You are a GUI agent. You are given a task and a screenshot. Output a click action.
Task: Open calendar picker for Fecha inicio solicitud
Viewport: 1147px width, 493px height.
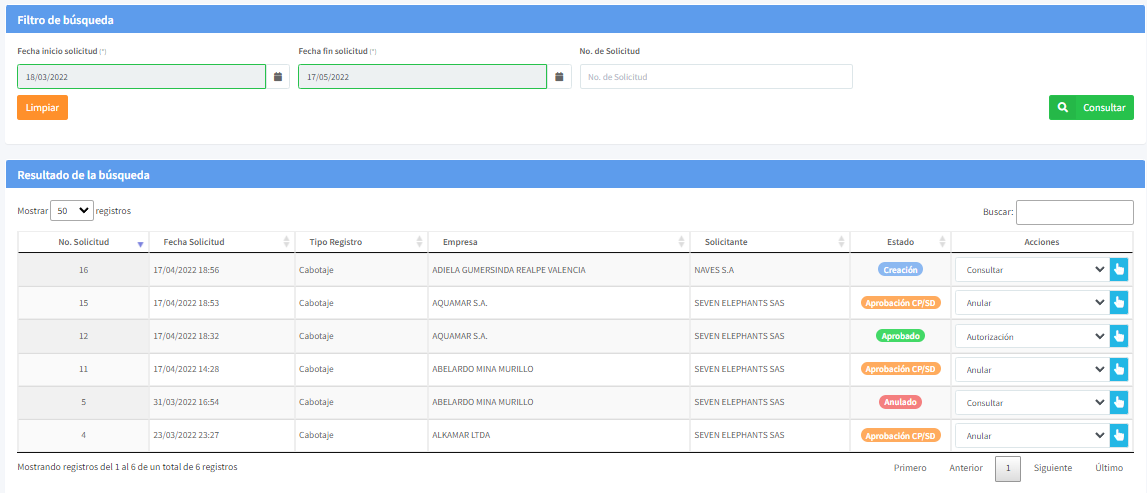(x=278, y=77)
